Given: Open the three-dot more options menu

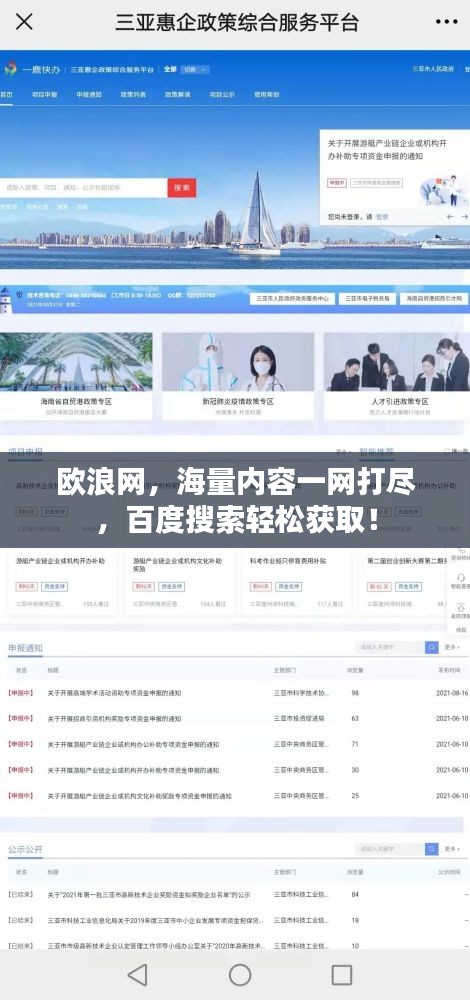Looking at the screenshot, I should 446,22.
